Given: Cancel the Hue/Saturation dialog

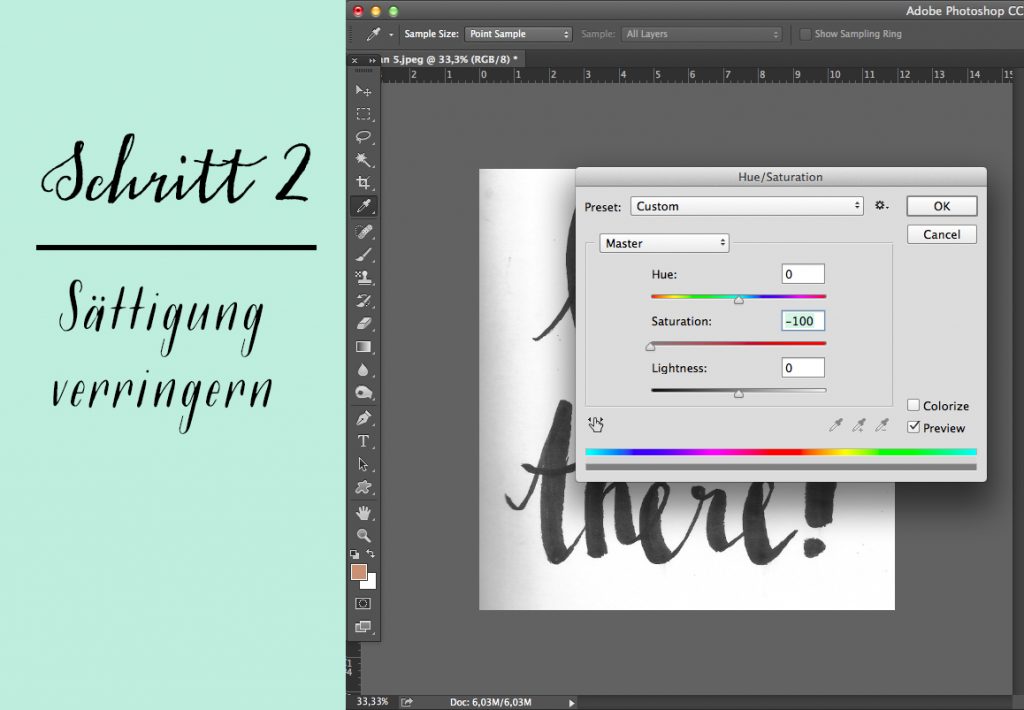Looking at the screenshot, I should tap(941, 234).
